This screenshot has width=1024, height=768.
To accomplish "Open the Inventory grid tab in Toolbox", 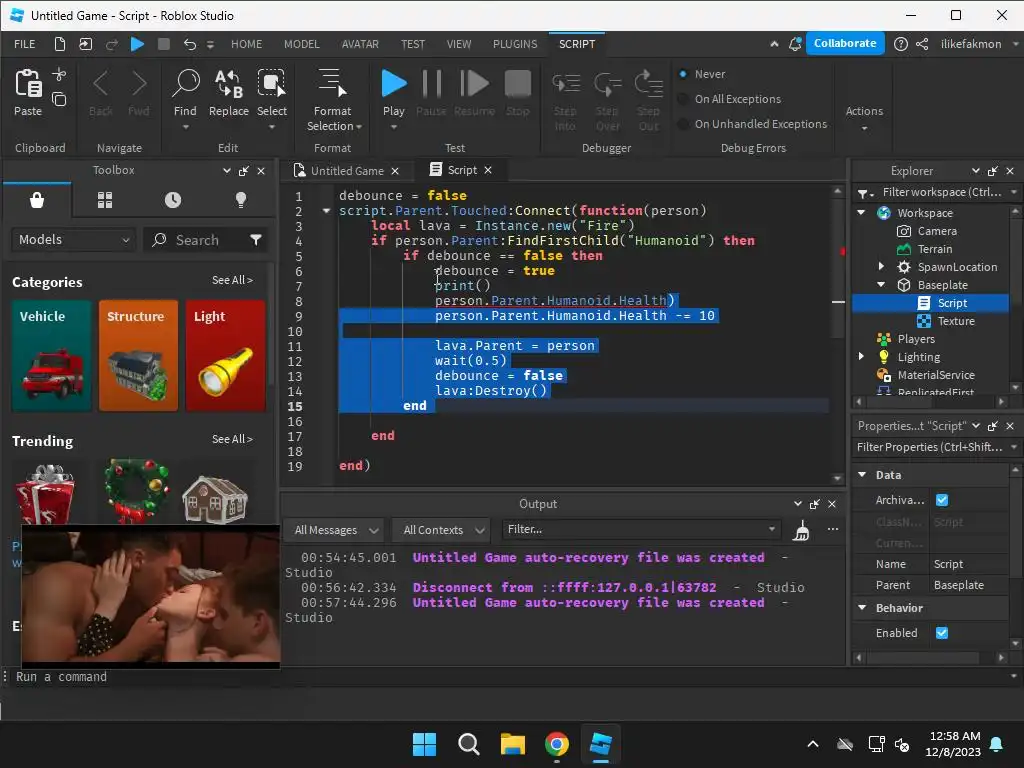I will tap(104, 200).
